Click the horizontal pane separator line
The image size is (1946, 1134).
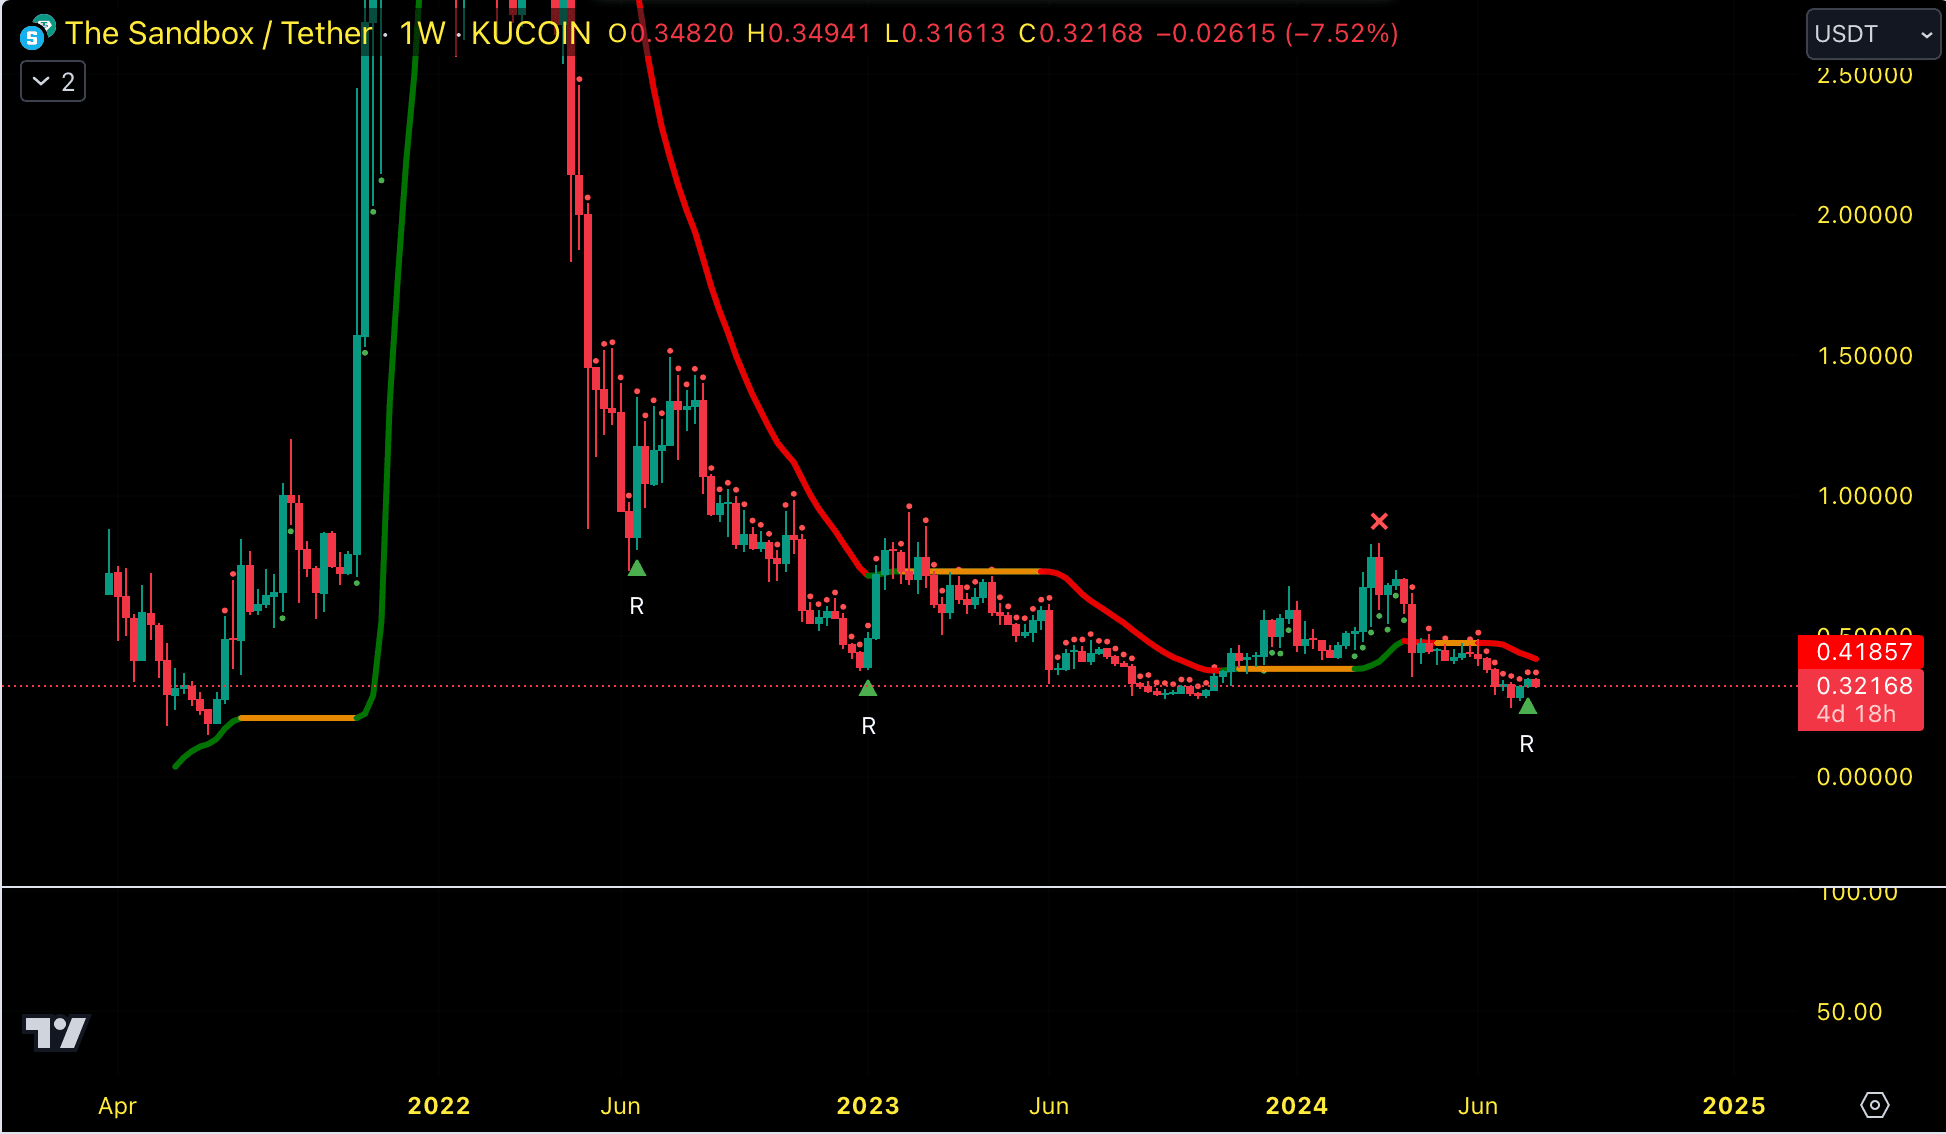point(973,886)
